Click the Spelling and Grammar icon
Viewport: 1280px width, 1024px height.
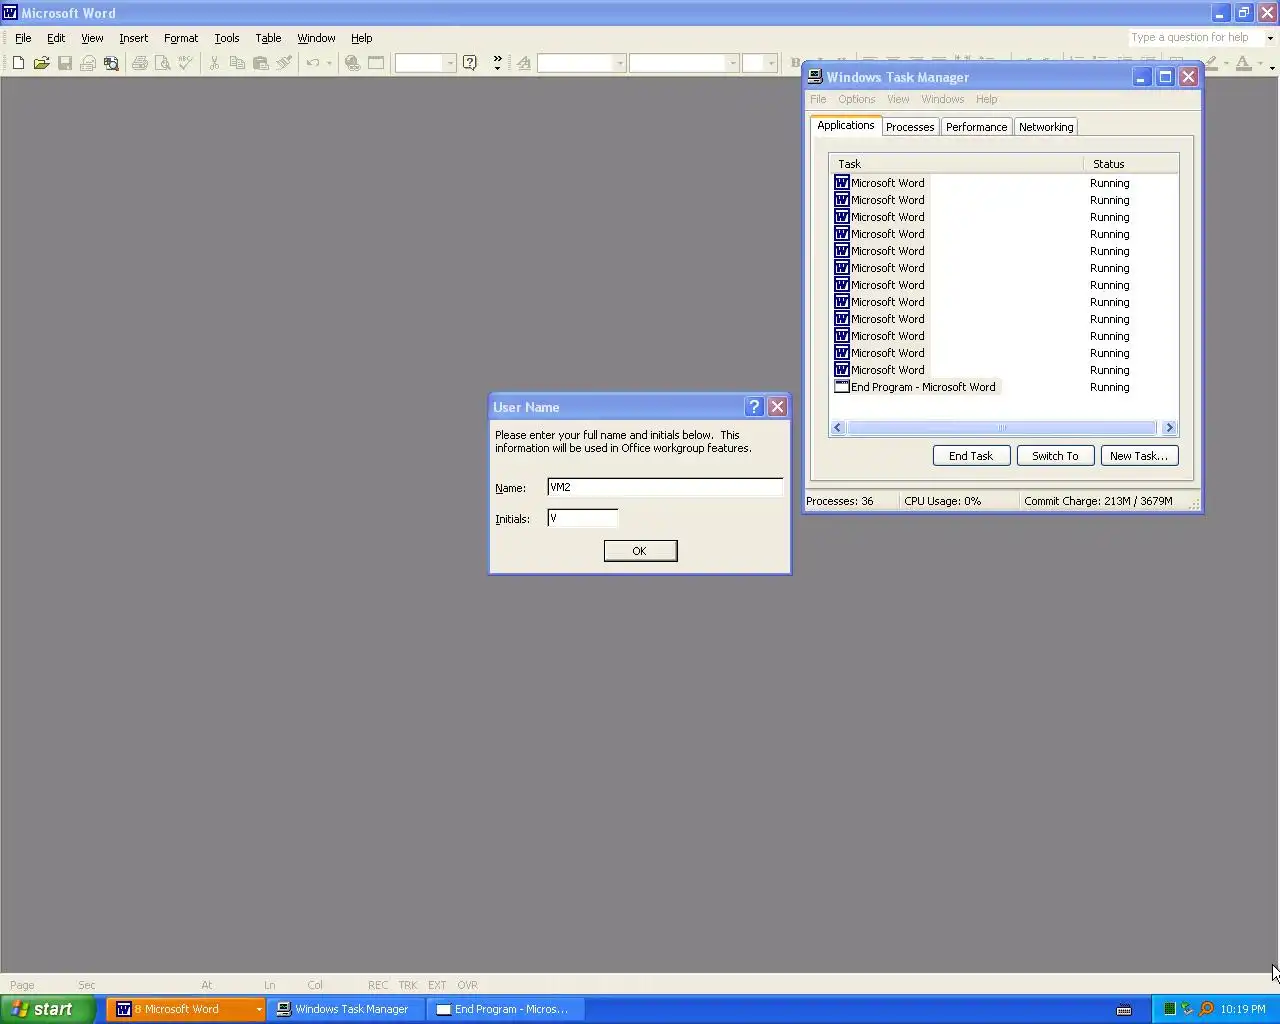click(186, 63)
